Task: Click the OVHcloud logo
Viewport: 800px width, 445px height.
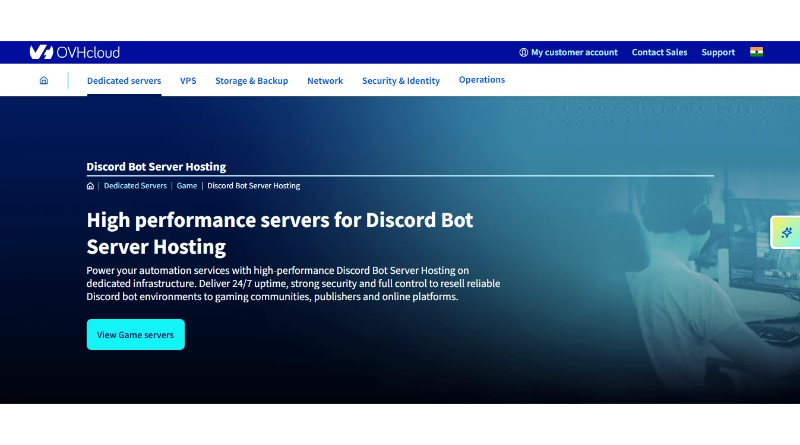Action: click(x=74, y=52)
